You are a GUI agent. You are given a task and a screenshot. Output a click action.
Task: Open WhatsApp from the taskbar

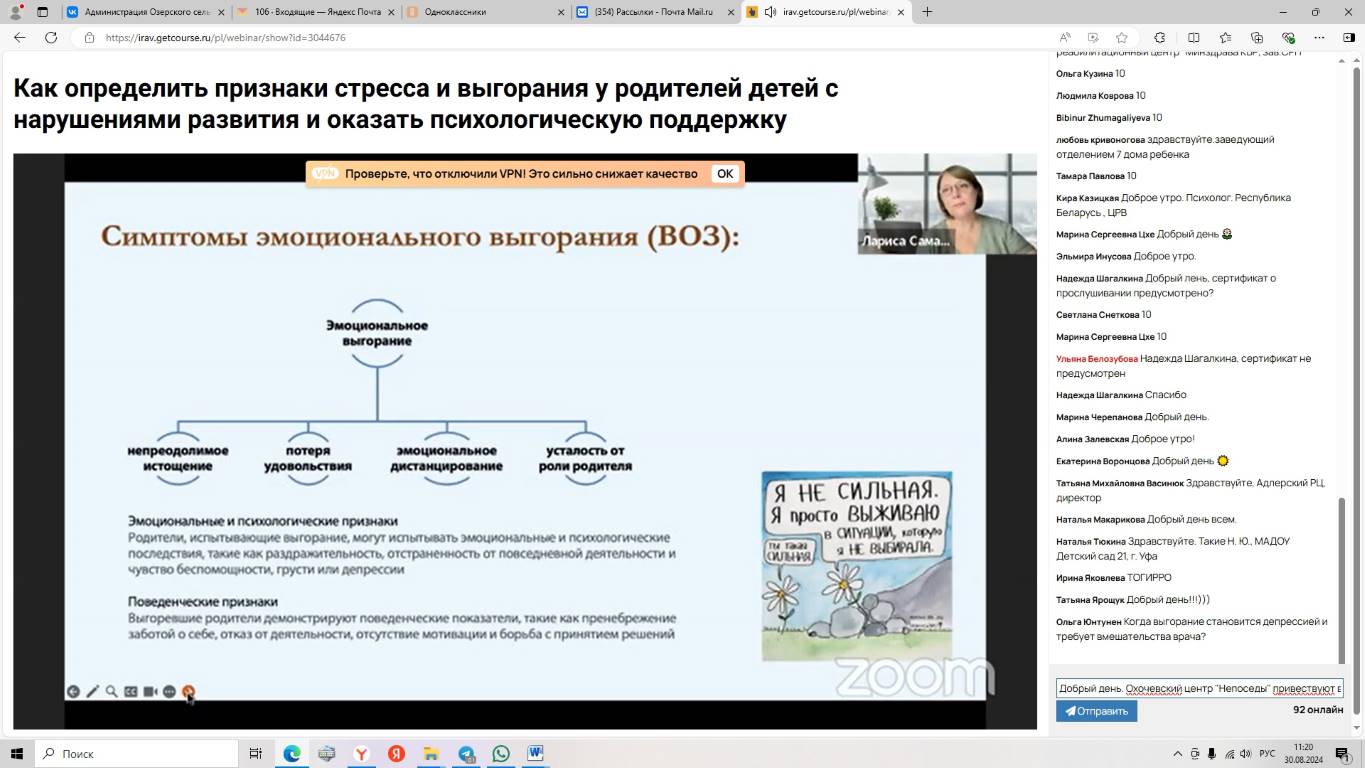pos(501,753)
